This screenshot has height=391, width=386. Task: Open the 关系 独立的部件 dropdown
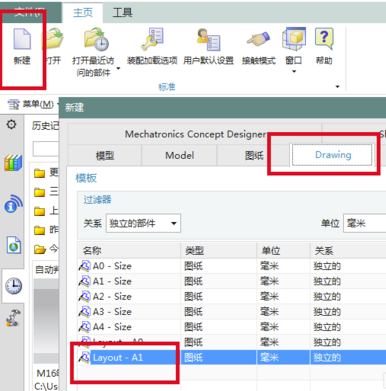[x=143, y=223]
